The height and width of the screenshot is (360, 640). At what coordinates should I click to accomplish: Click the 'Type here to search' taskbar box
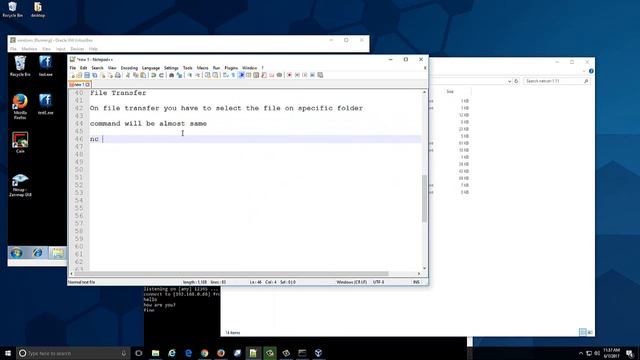click(73, 353)
